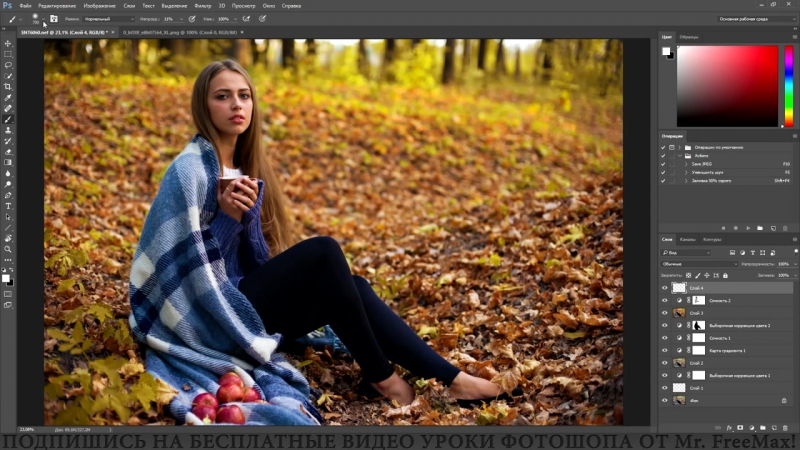Open the blending mode dropdown in Layers
This screenshot has width=800, height=450.
[x=699, y=264]
